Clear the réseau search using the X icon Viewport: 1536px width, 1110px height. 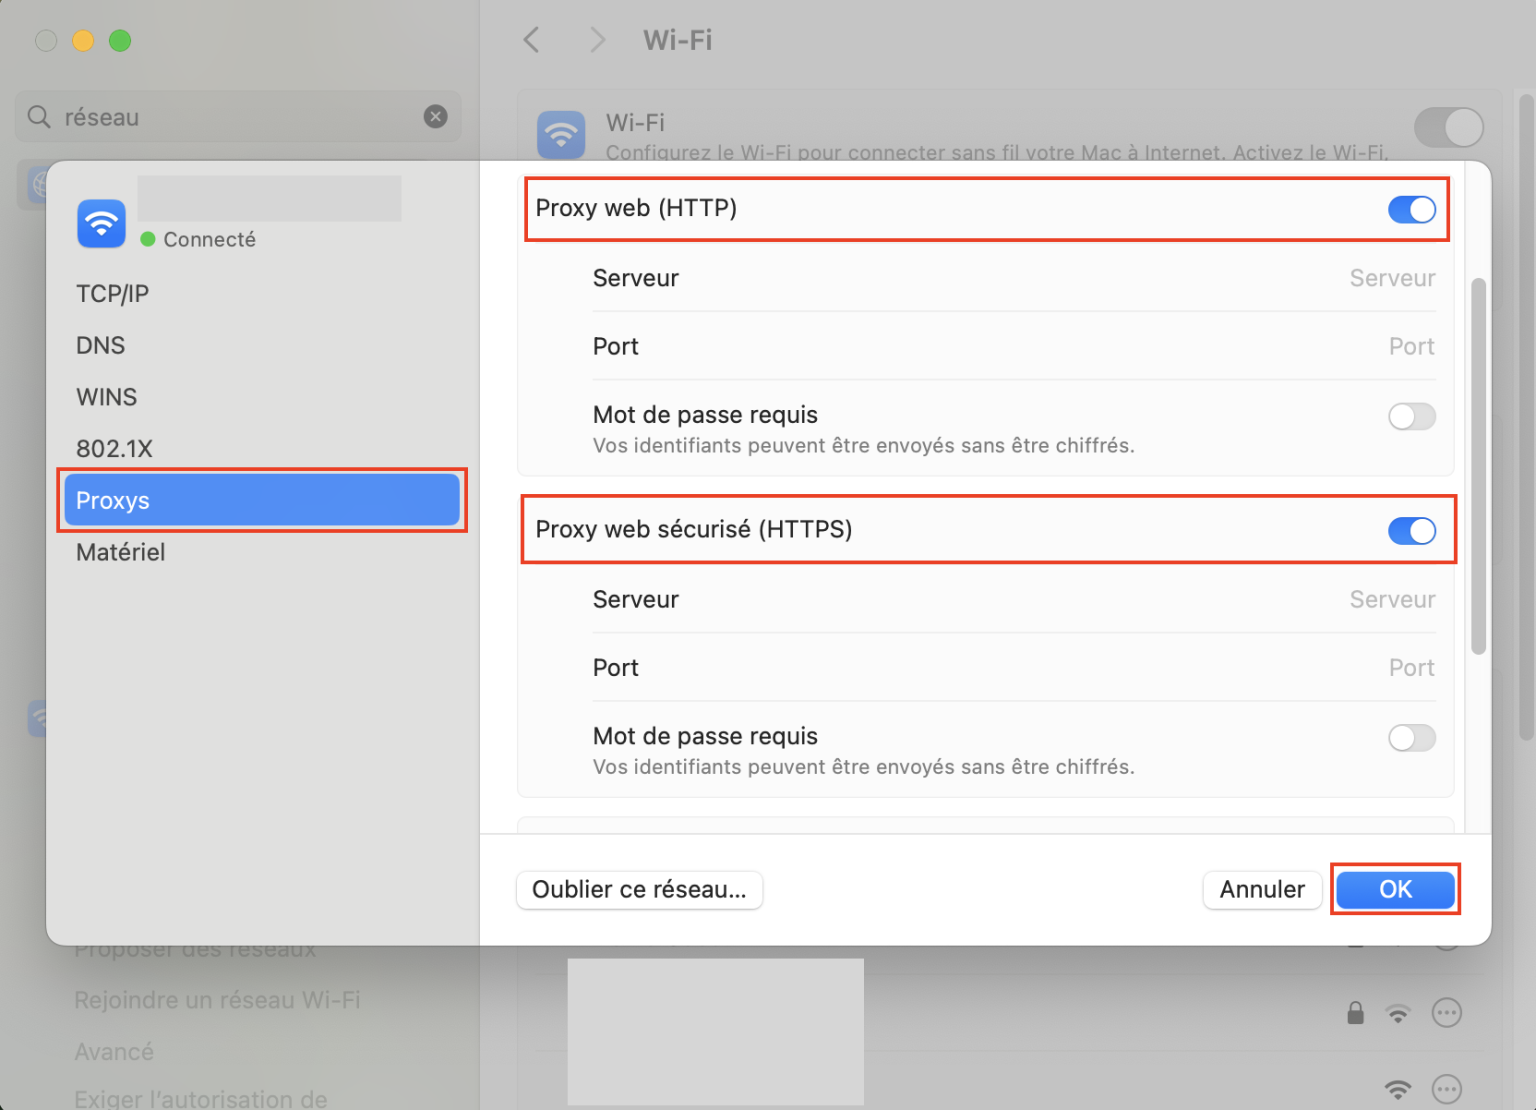coord(435,116)
